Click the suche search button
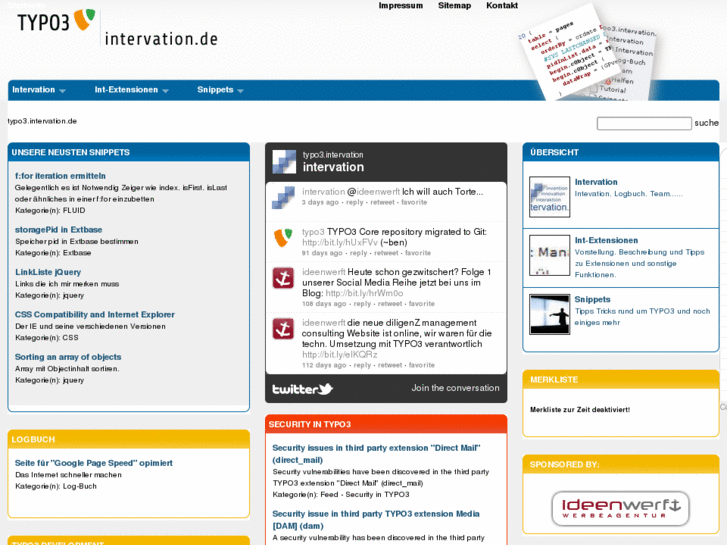 click(x=706, y=123)
